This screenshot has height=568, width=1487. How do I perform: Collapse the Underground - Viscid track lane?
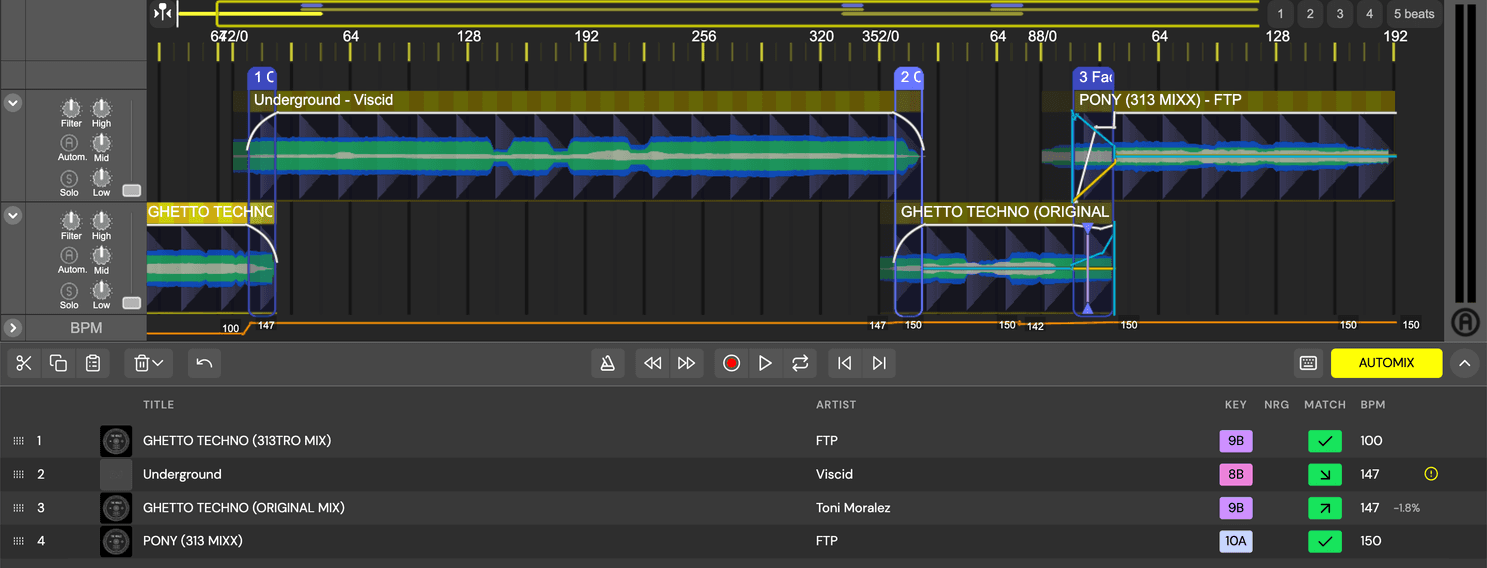click(13, 102)
